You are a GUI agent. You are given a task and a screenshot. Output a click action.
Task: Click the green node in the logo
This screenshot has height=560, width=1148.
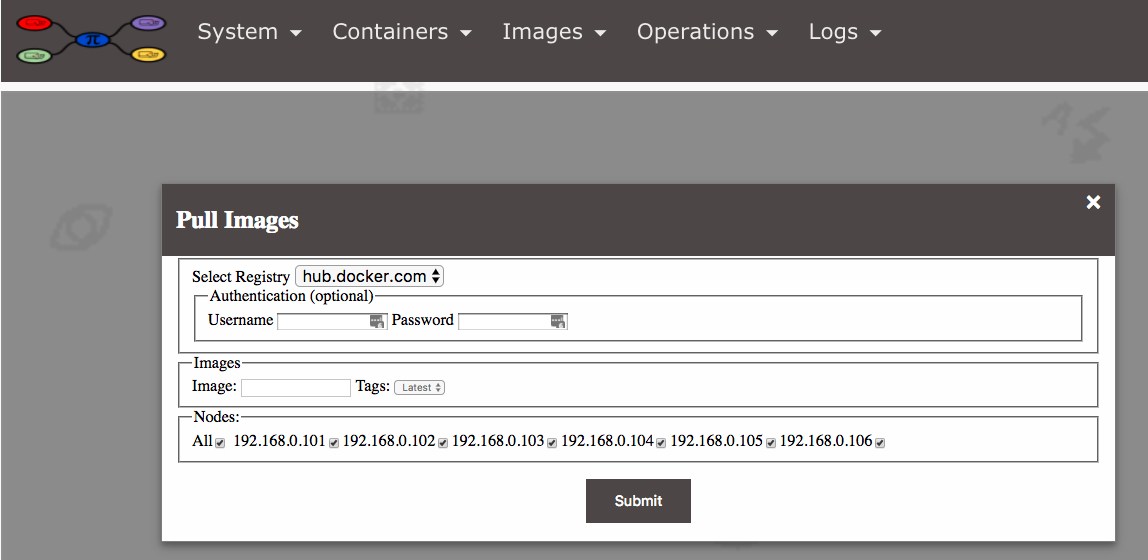35,54
